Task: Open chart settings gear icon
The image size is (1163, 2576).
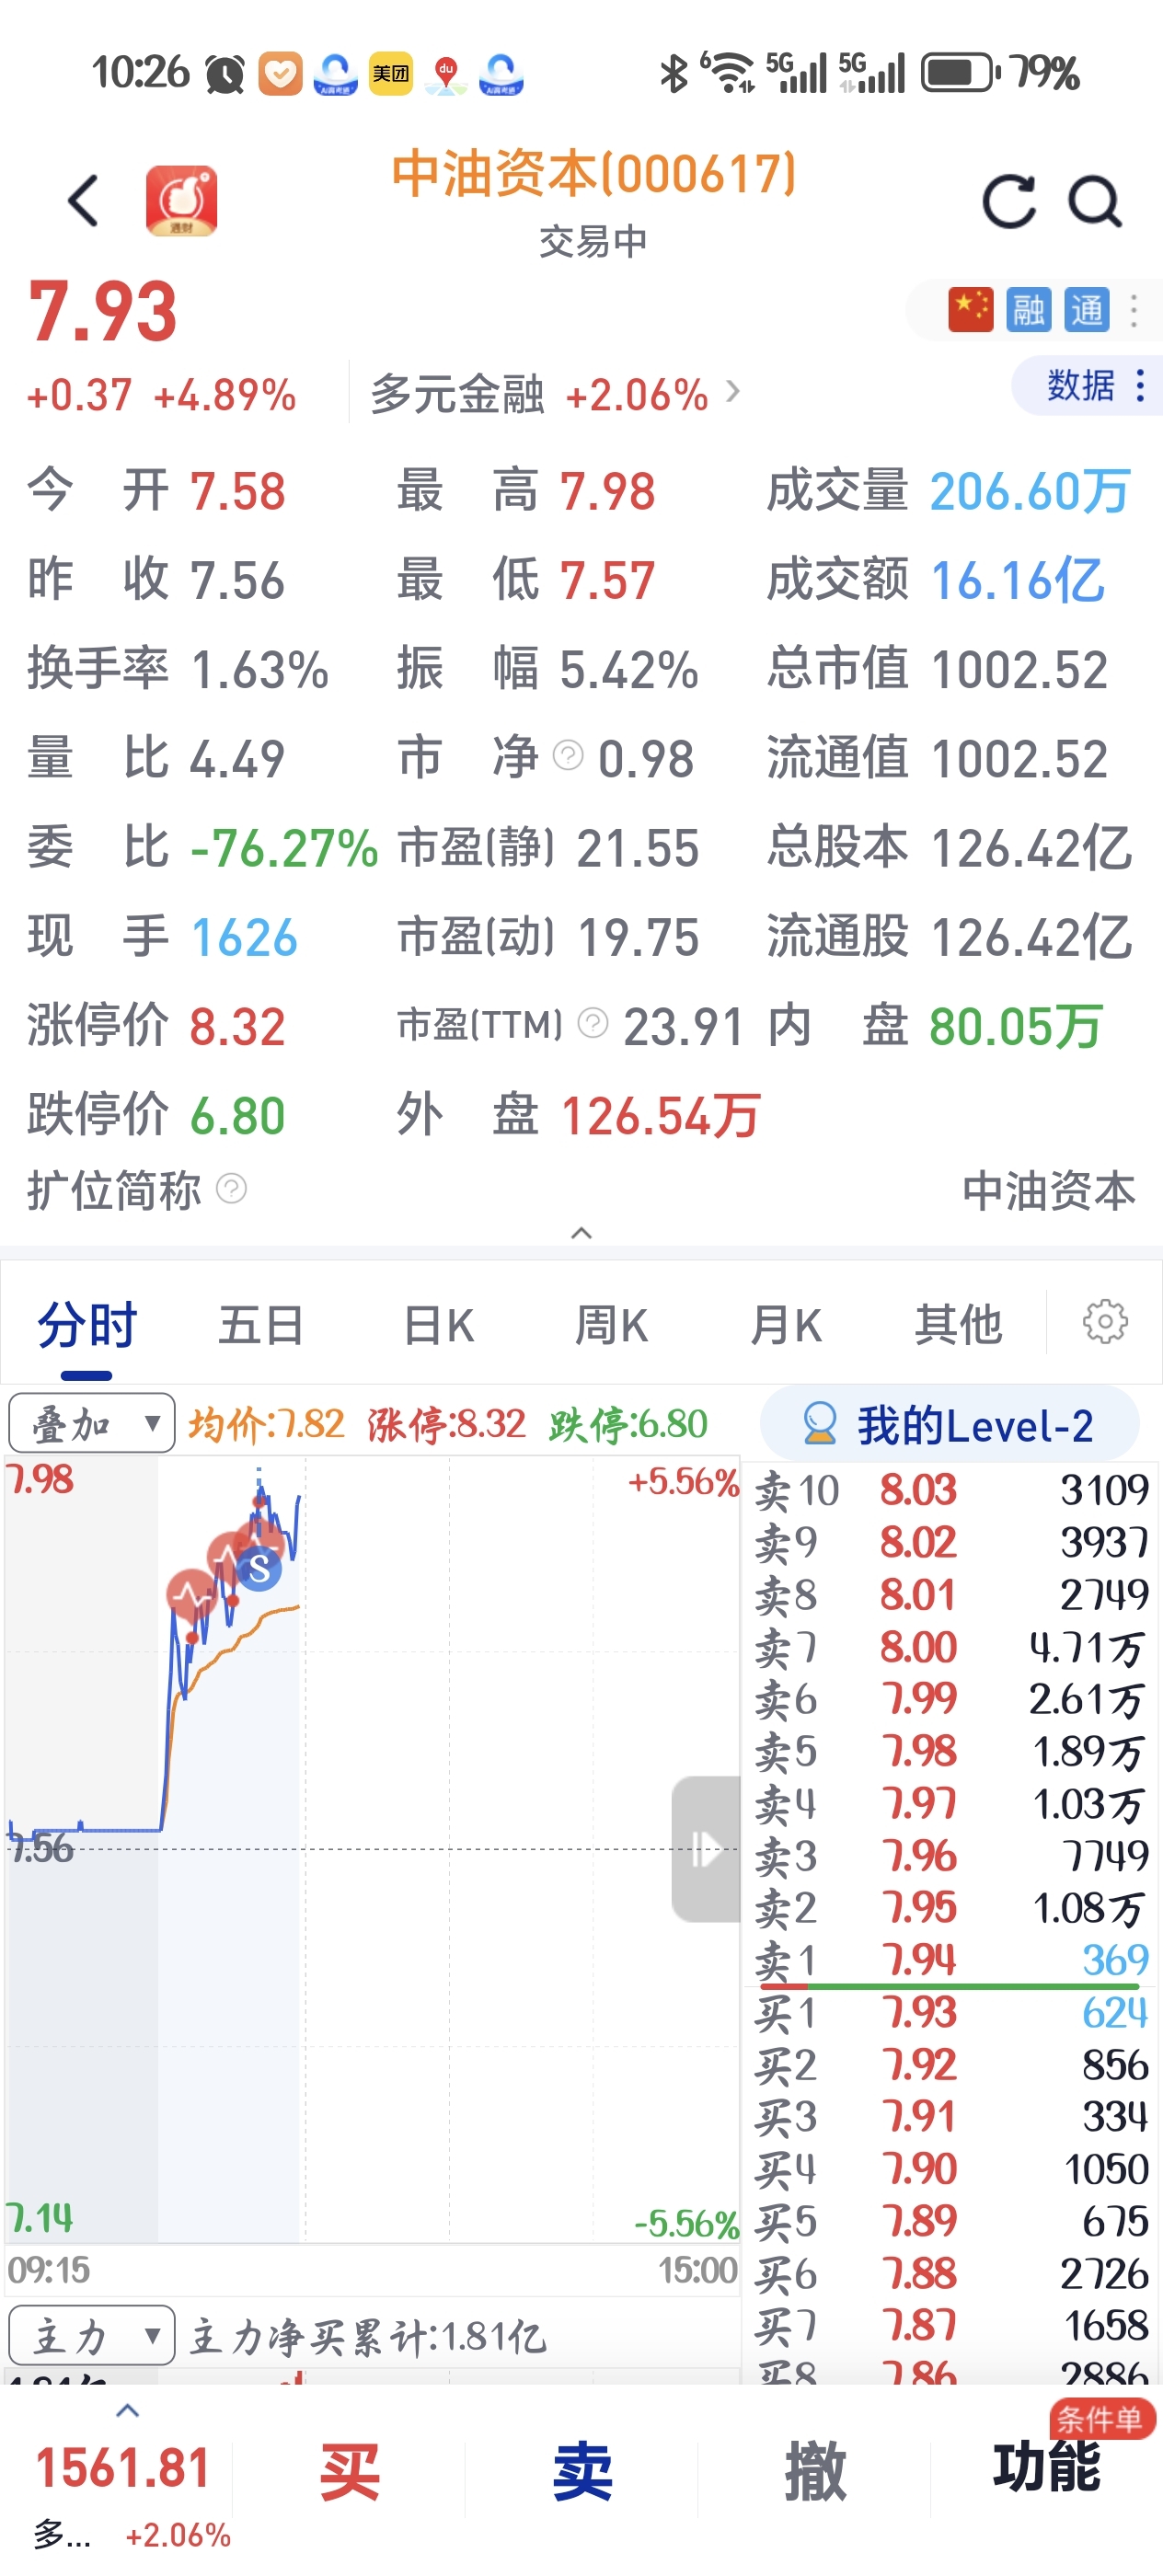Action: [x=1105, y=1322]
